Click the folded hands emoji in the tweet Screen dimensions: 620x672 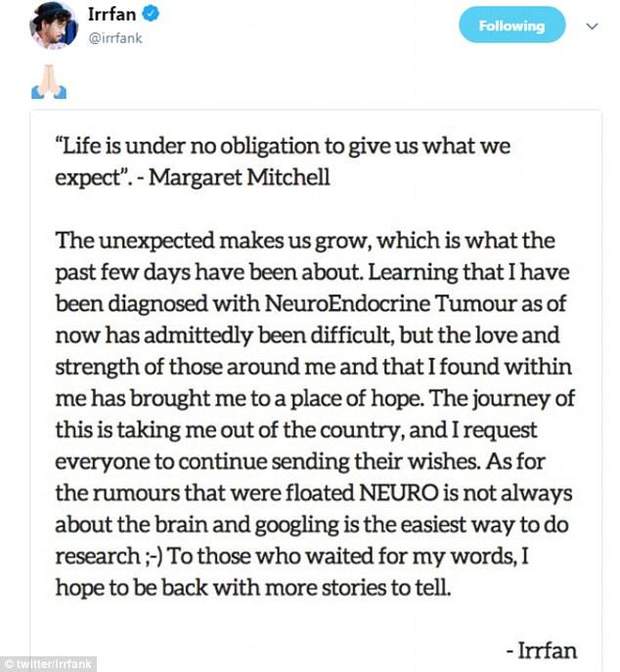(x=49, y=88)
